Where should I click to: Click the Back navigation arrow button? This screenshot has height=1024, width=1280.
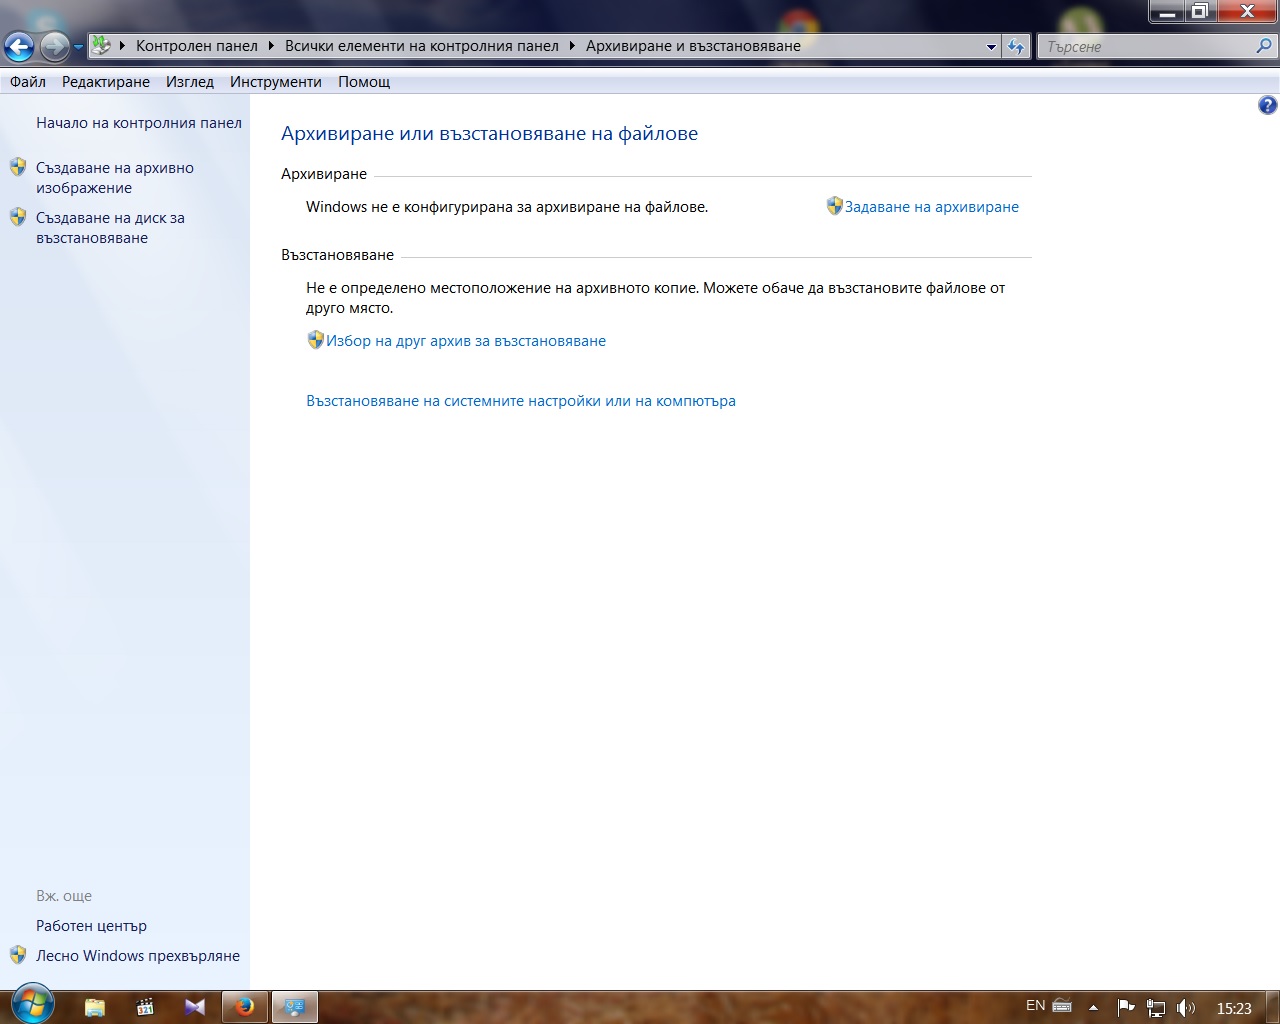pos(19,46)
